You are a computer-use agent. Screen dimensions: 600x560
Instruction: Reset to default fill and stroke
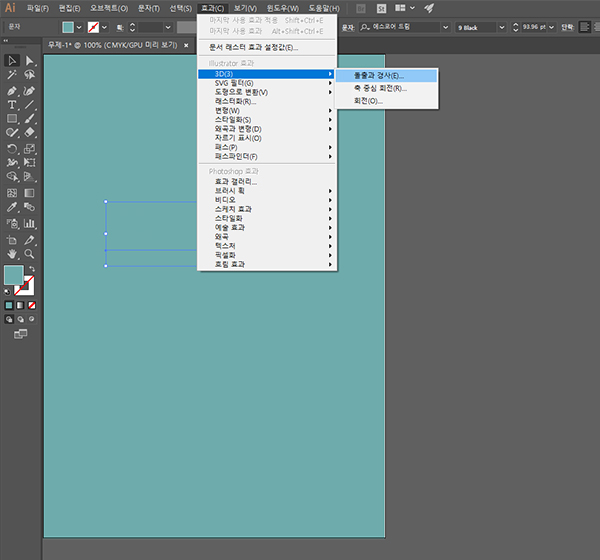coord(7,292)
